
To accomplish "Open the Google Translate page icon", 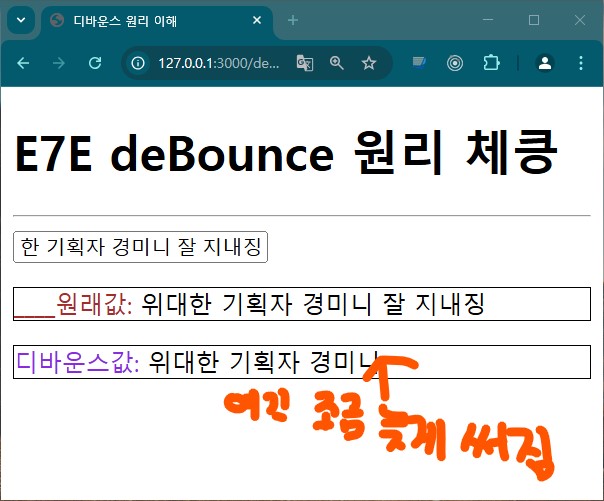I will [x=305, y=63].
